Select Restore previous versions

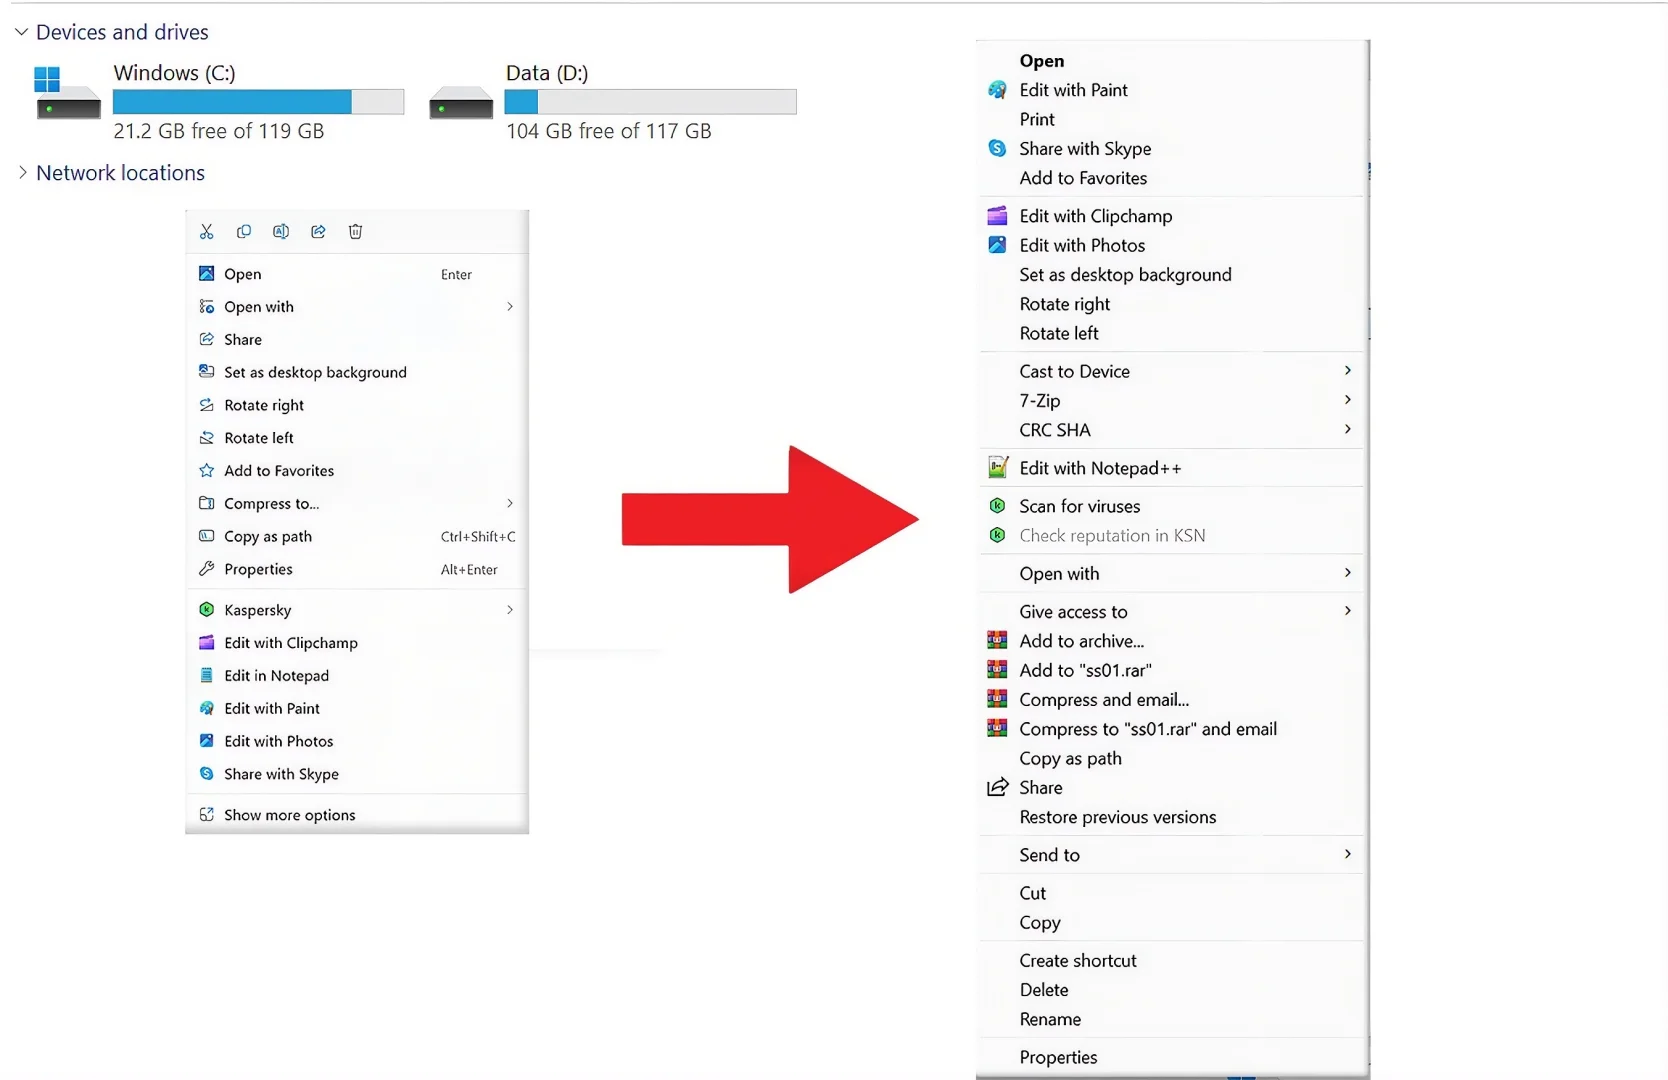pyautogui.click(x=1172, y=817)
